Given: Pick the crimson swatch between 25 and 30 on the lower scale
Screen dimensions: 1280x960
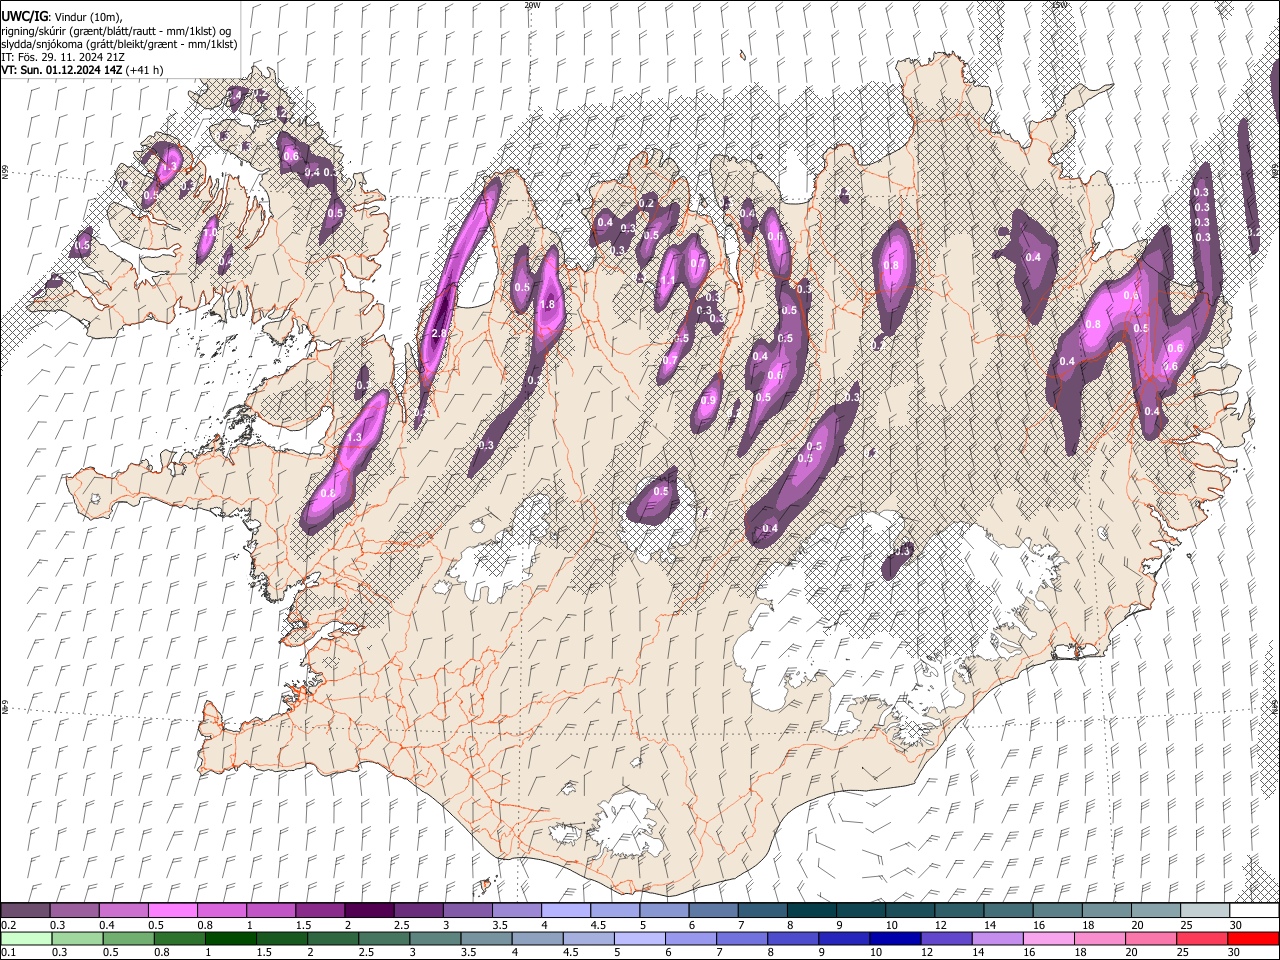Looking at the screenshot, I should [x=1203, y=938].
